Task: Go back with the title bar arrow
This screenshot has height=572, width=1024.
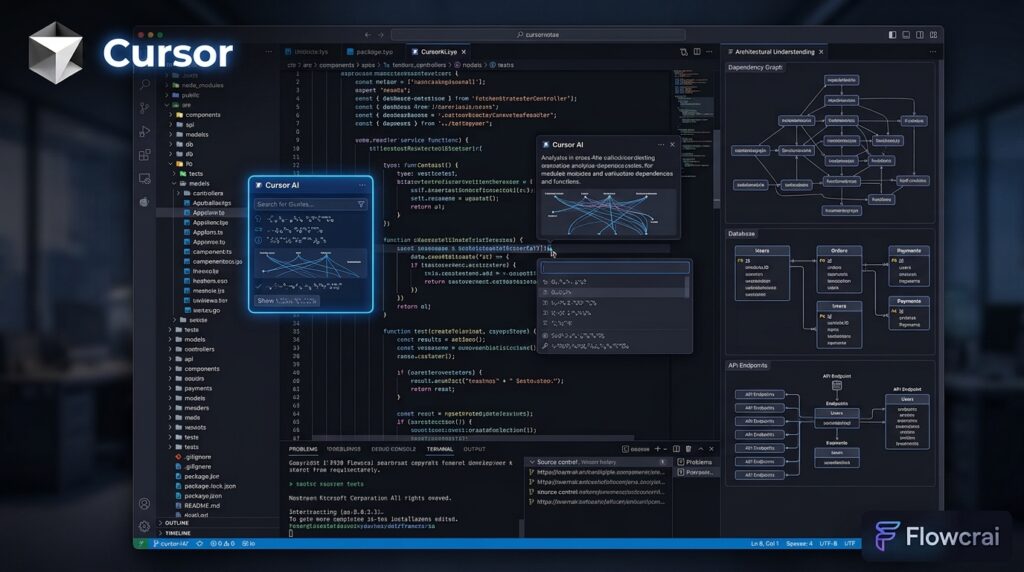Action: pos(367,35)
